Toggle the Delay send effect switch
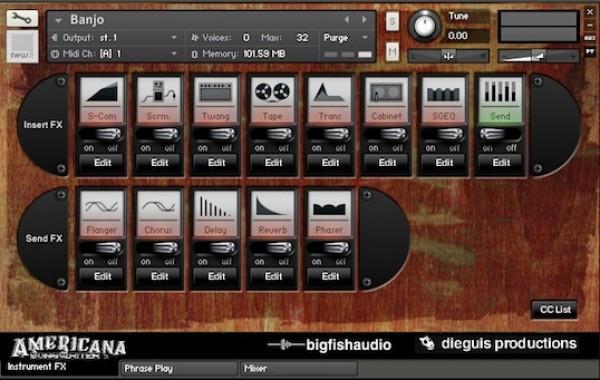Screen dimensions: 600x380 pos(216,248)
